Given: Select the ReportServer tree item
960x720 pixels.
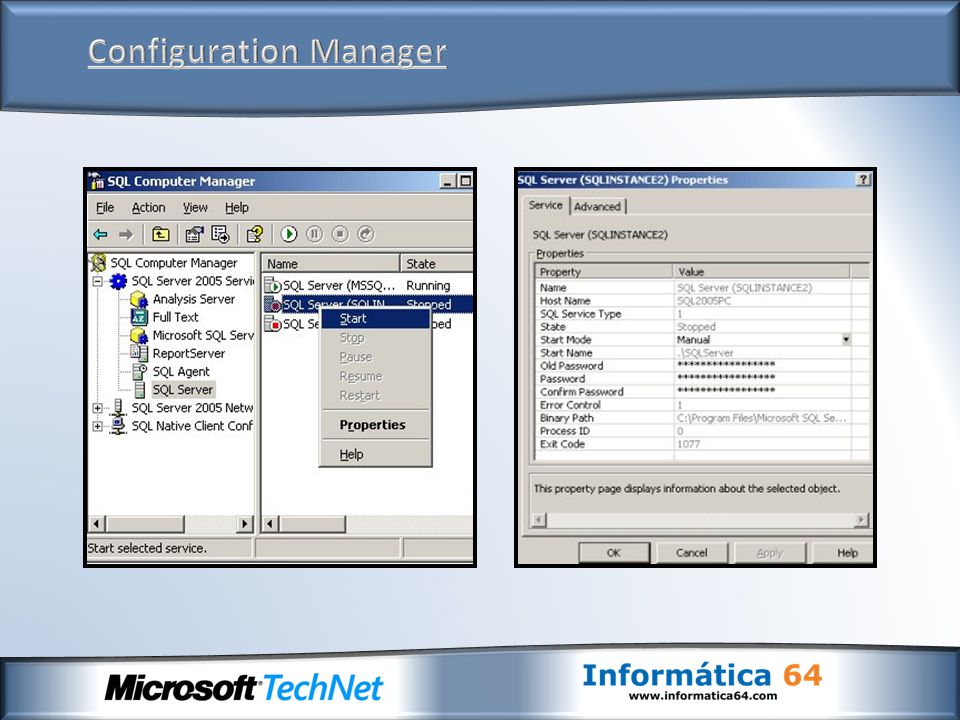Looking at the screenshot, I should 189,353.
